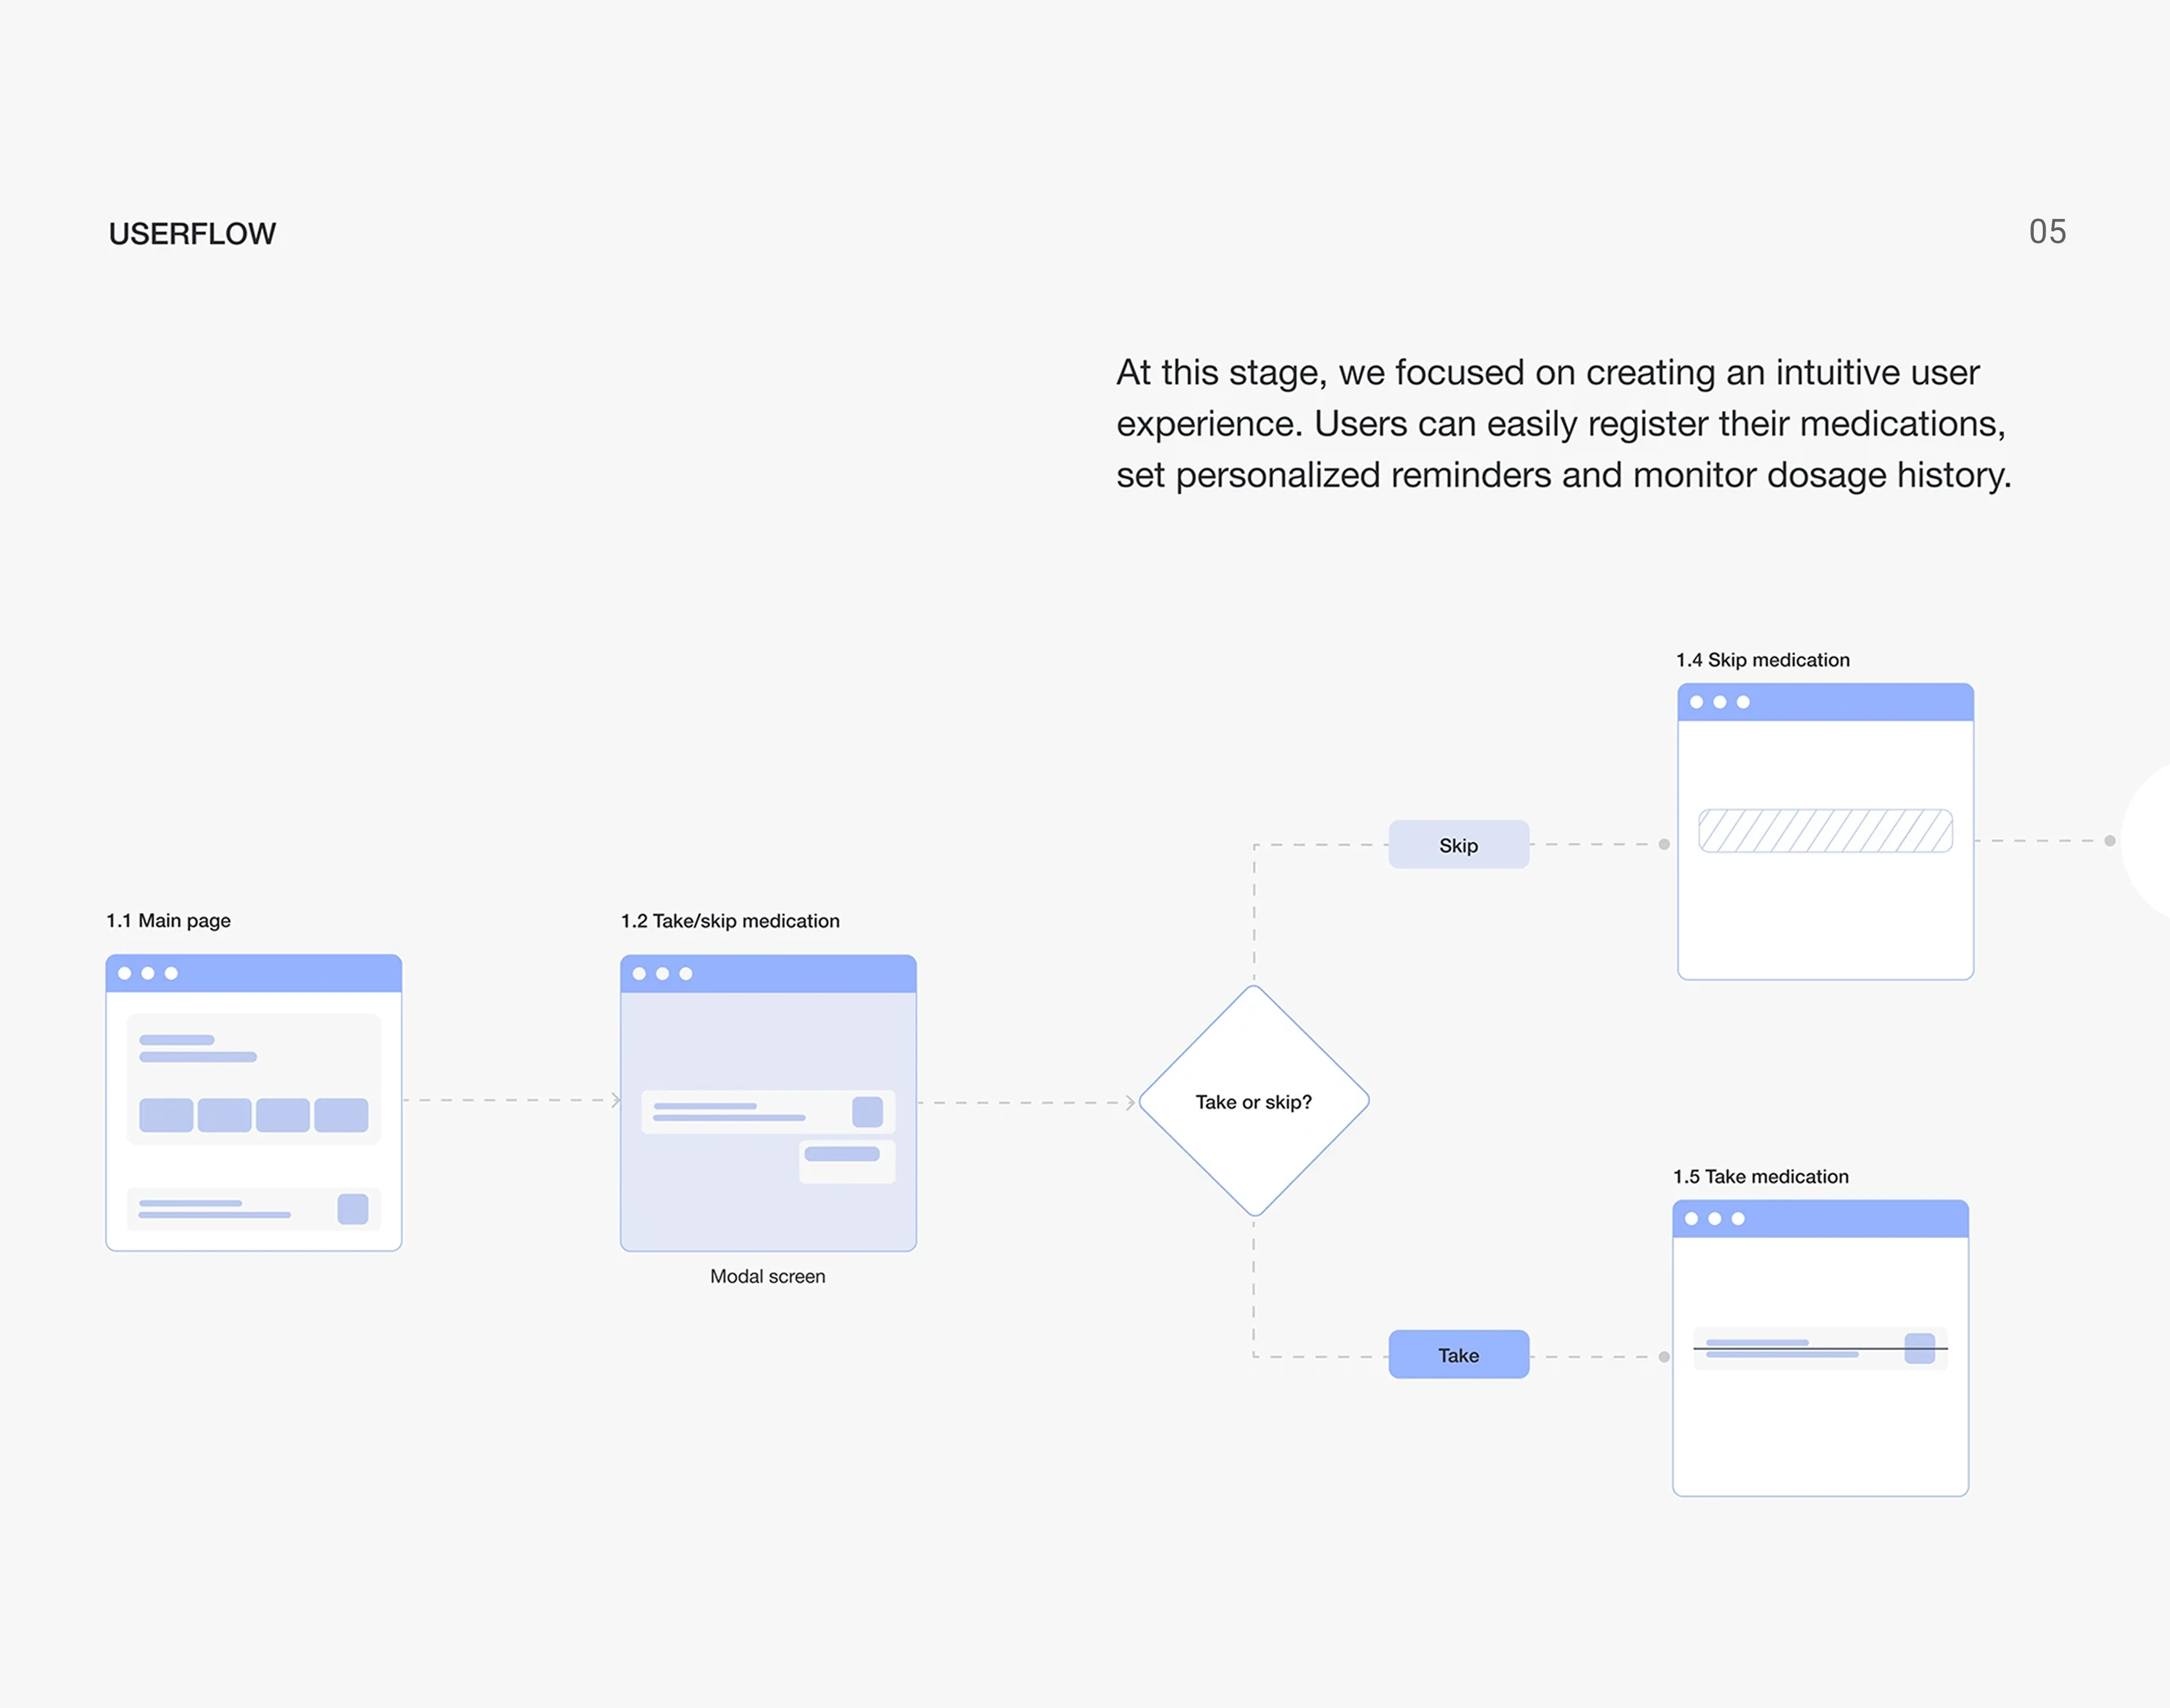Click the first tile in Main page card

click(x=166, y=1115)
